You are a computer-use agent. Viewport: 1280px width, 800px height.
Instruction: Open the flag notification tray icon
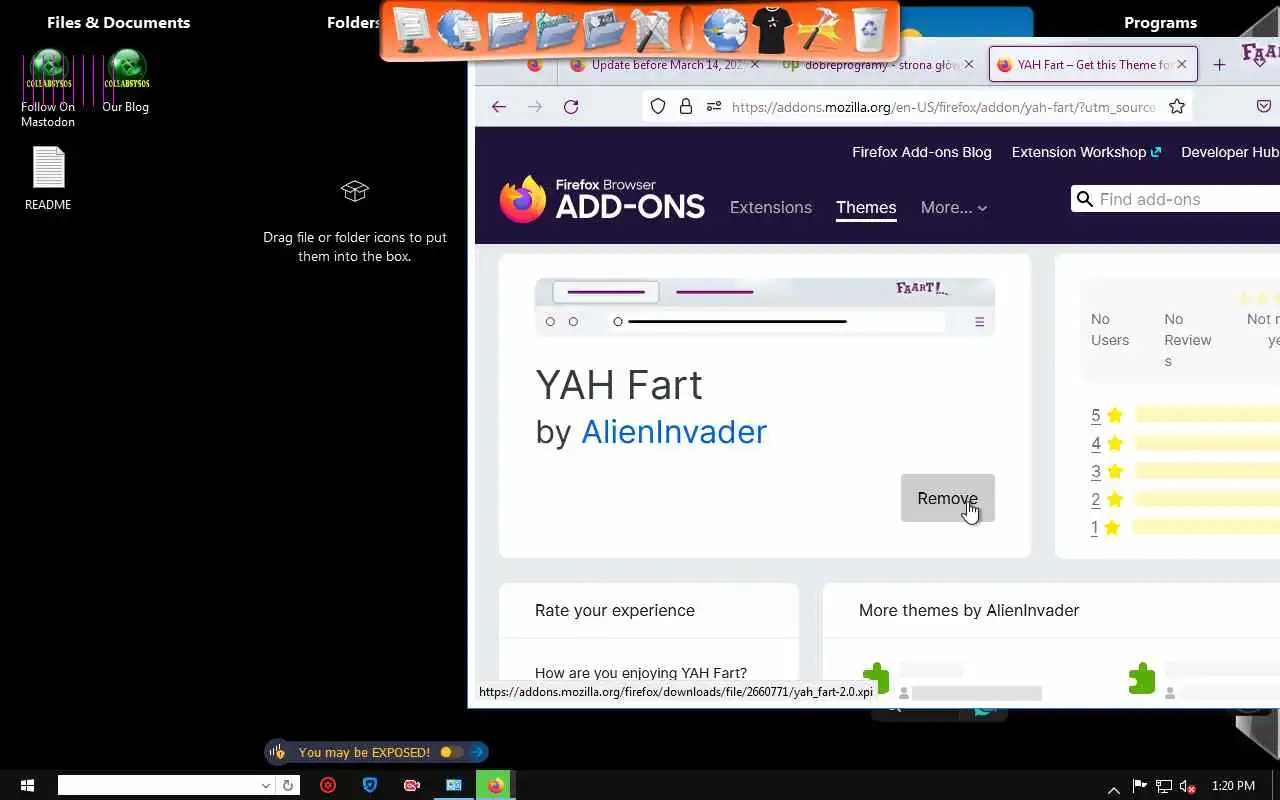click(x=1139, y=786)
